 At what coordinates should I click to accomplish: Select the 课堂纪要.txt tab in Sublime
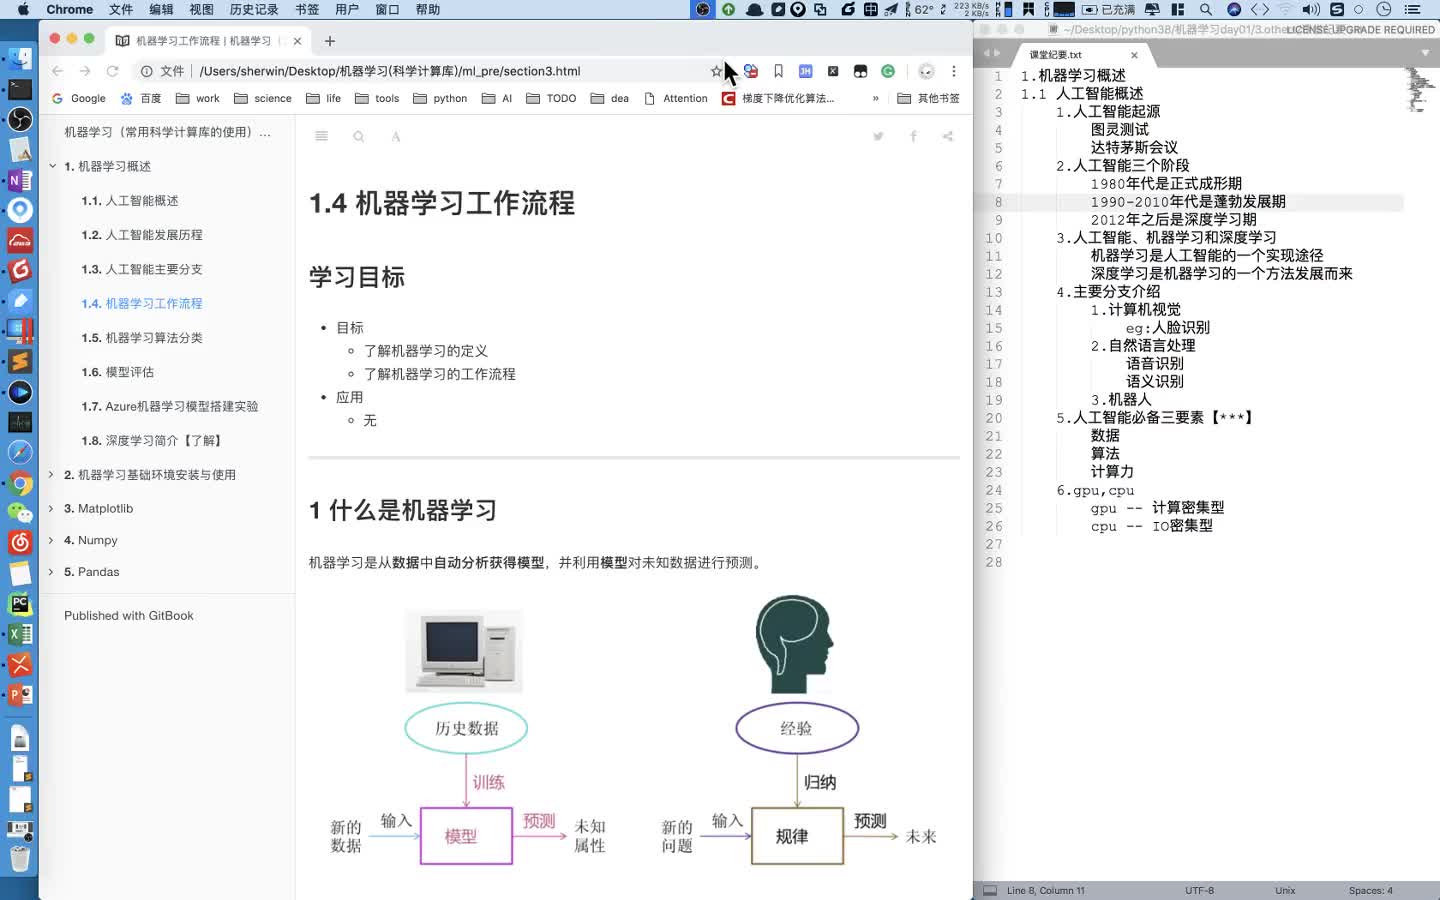1081,55
